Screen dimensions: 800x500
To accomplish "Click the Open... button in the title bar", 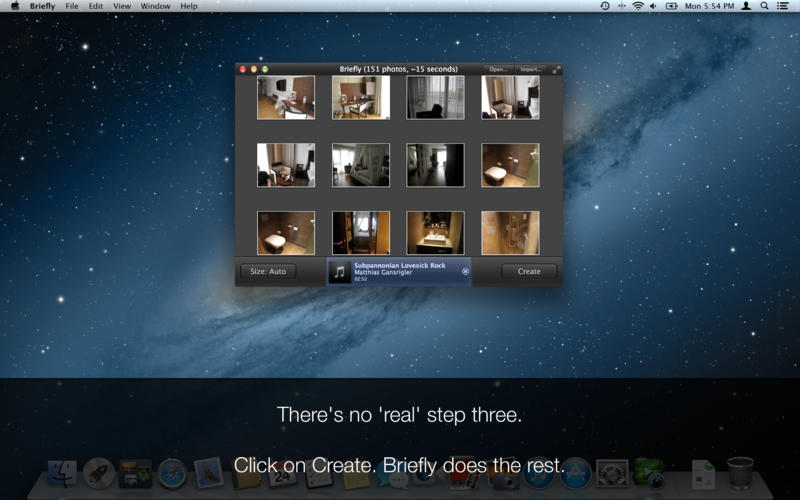I will pos(498,70).
